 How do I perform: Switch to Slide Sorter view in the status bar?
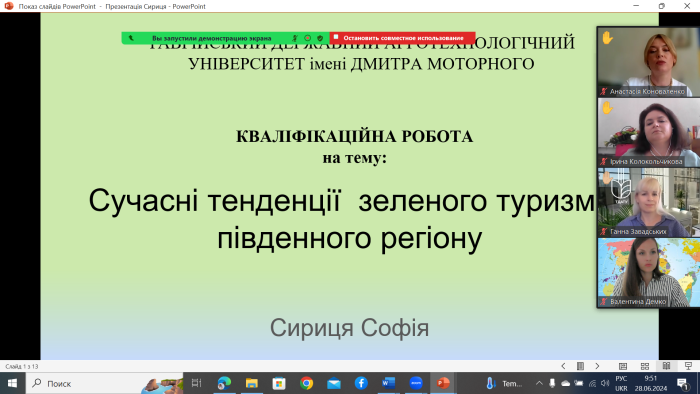point(645,366)
